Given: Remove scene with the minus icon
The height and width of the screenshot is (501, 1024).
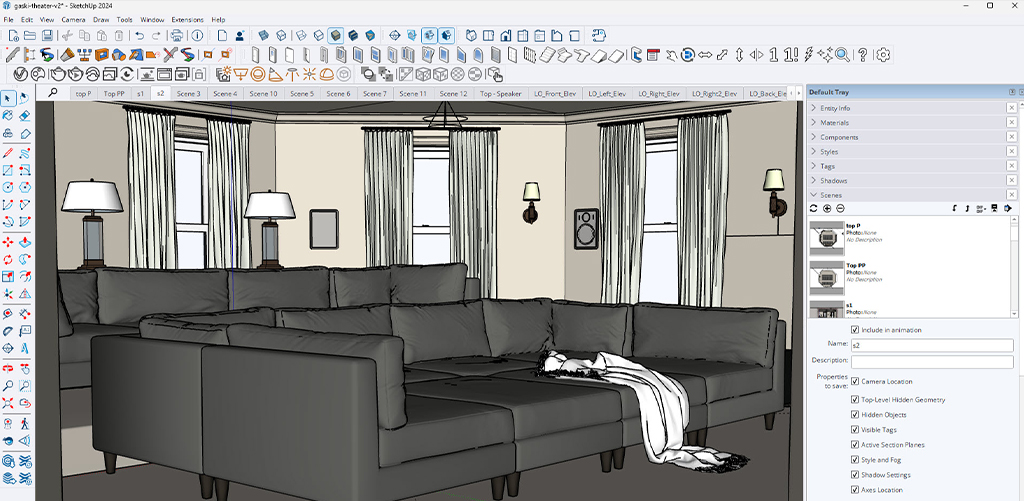Looking at the screenshot, I should click(x=840, y=208).
